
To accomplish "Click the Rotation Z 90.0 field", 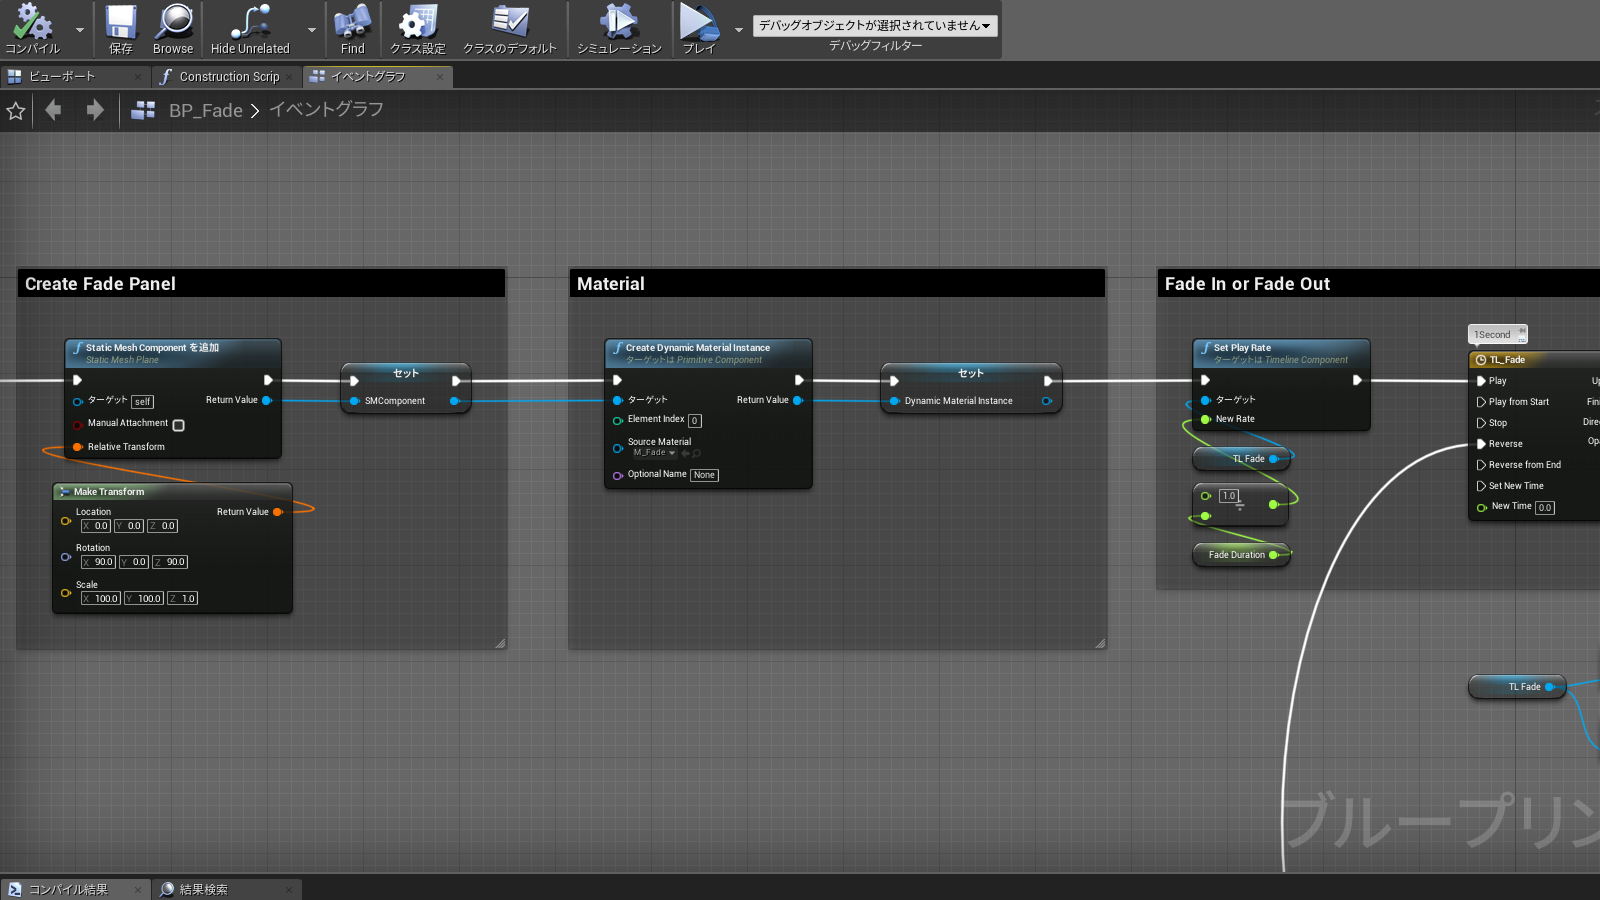I will click(x=170, y=562).
